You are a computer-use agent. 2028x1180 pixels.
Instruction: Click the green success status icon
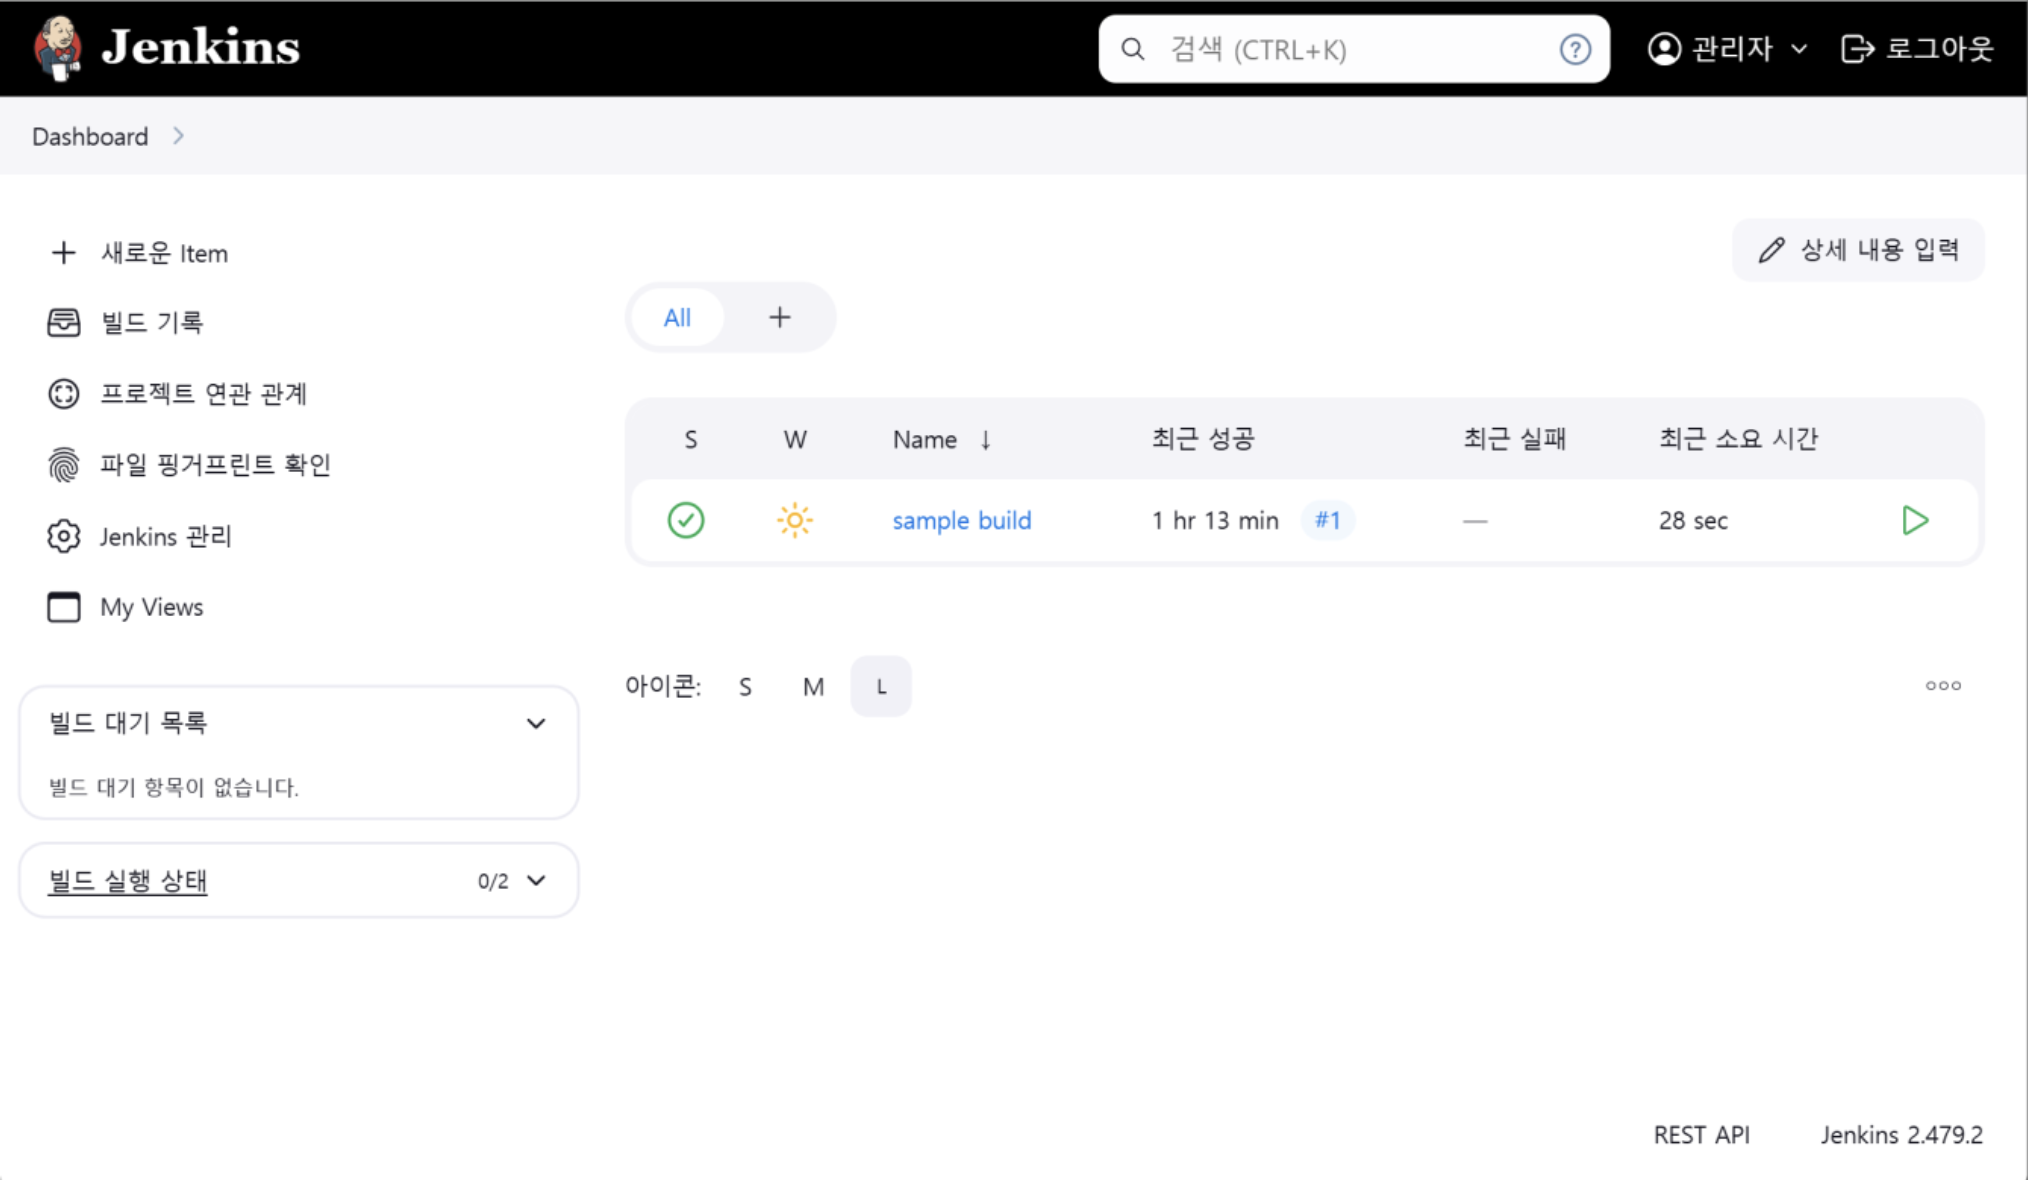(x=686, y=520)
